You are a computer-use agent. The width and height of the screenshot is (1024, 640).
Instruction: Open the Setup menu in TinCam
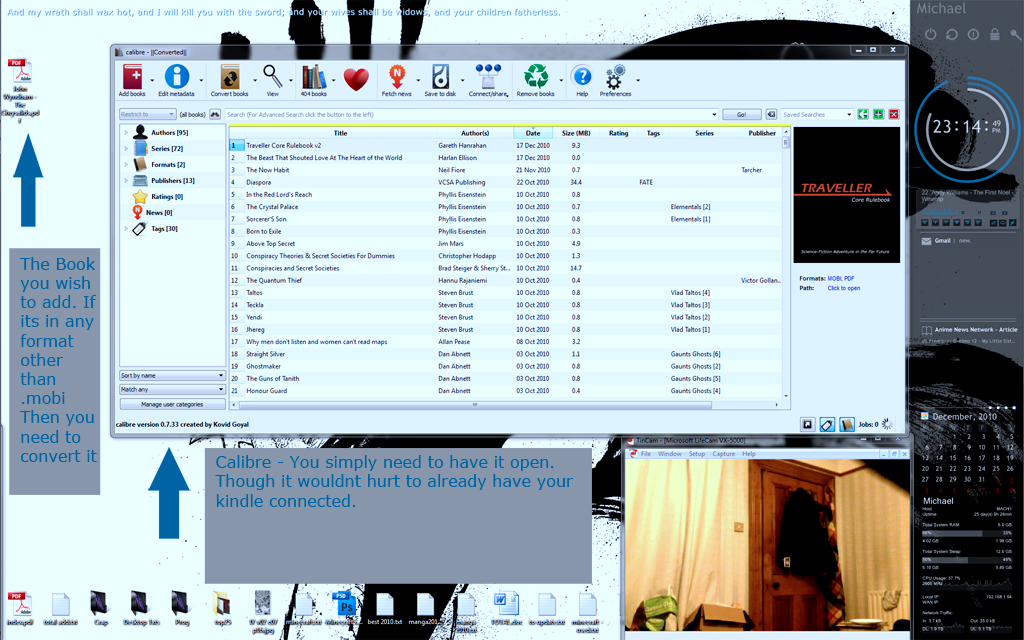coord(697,454)
